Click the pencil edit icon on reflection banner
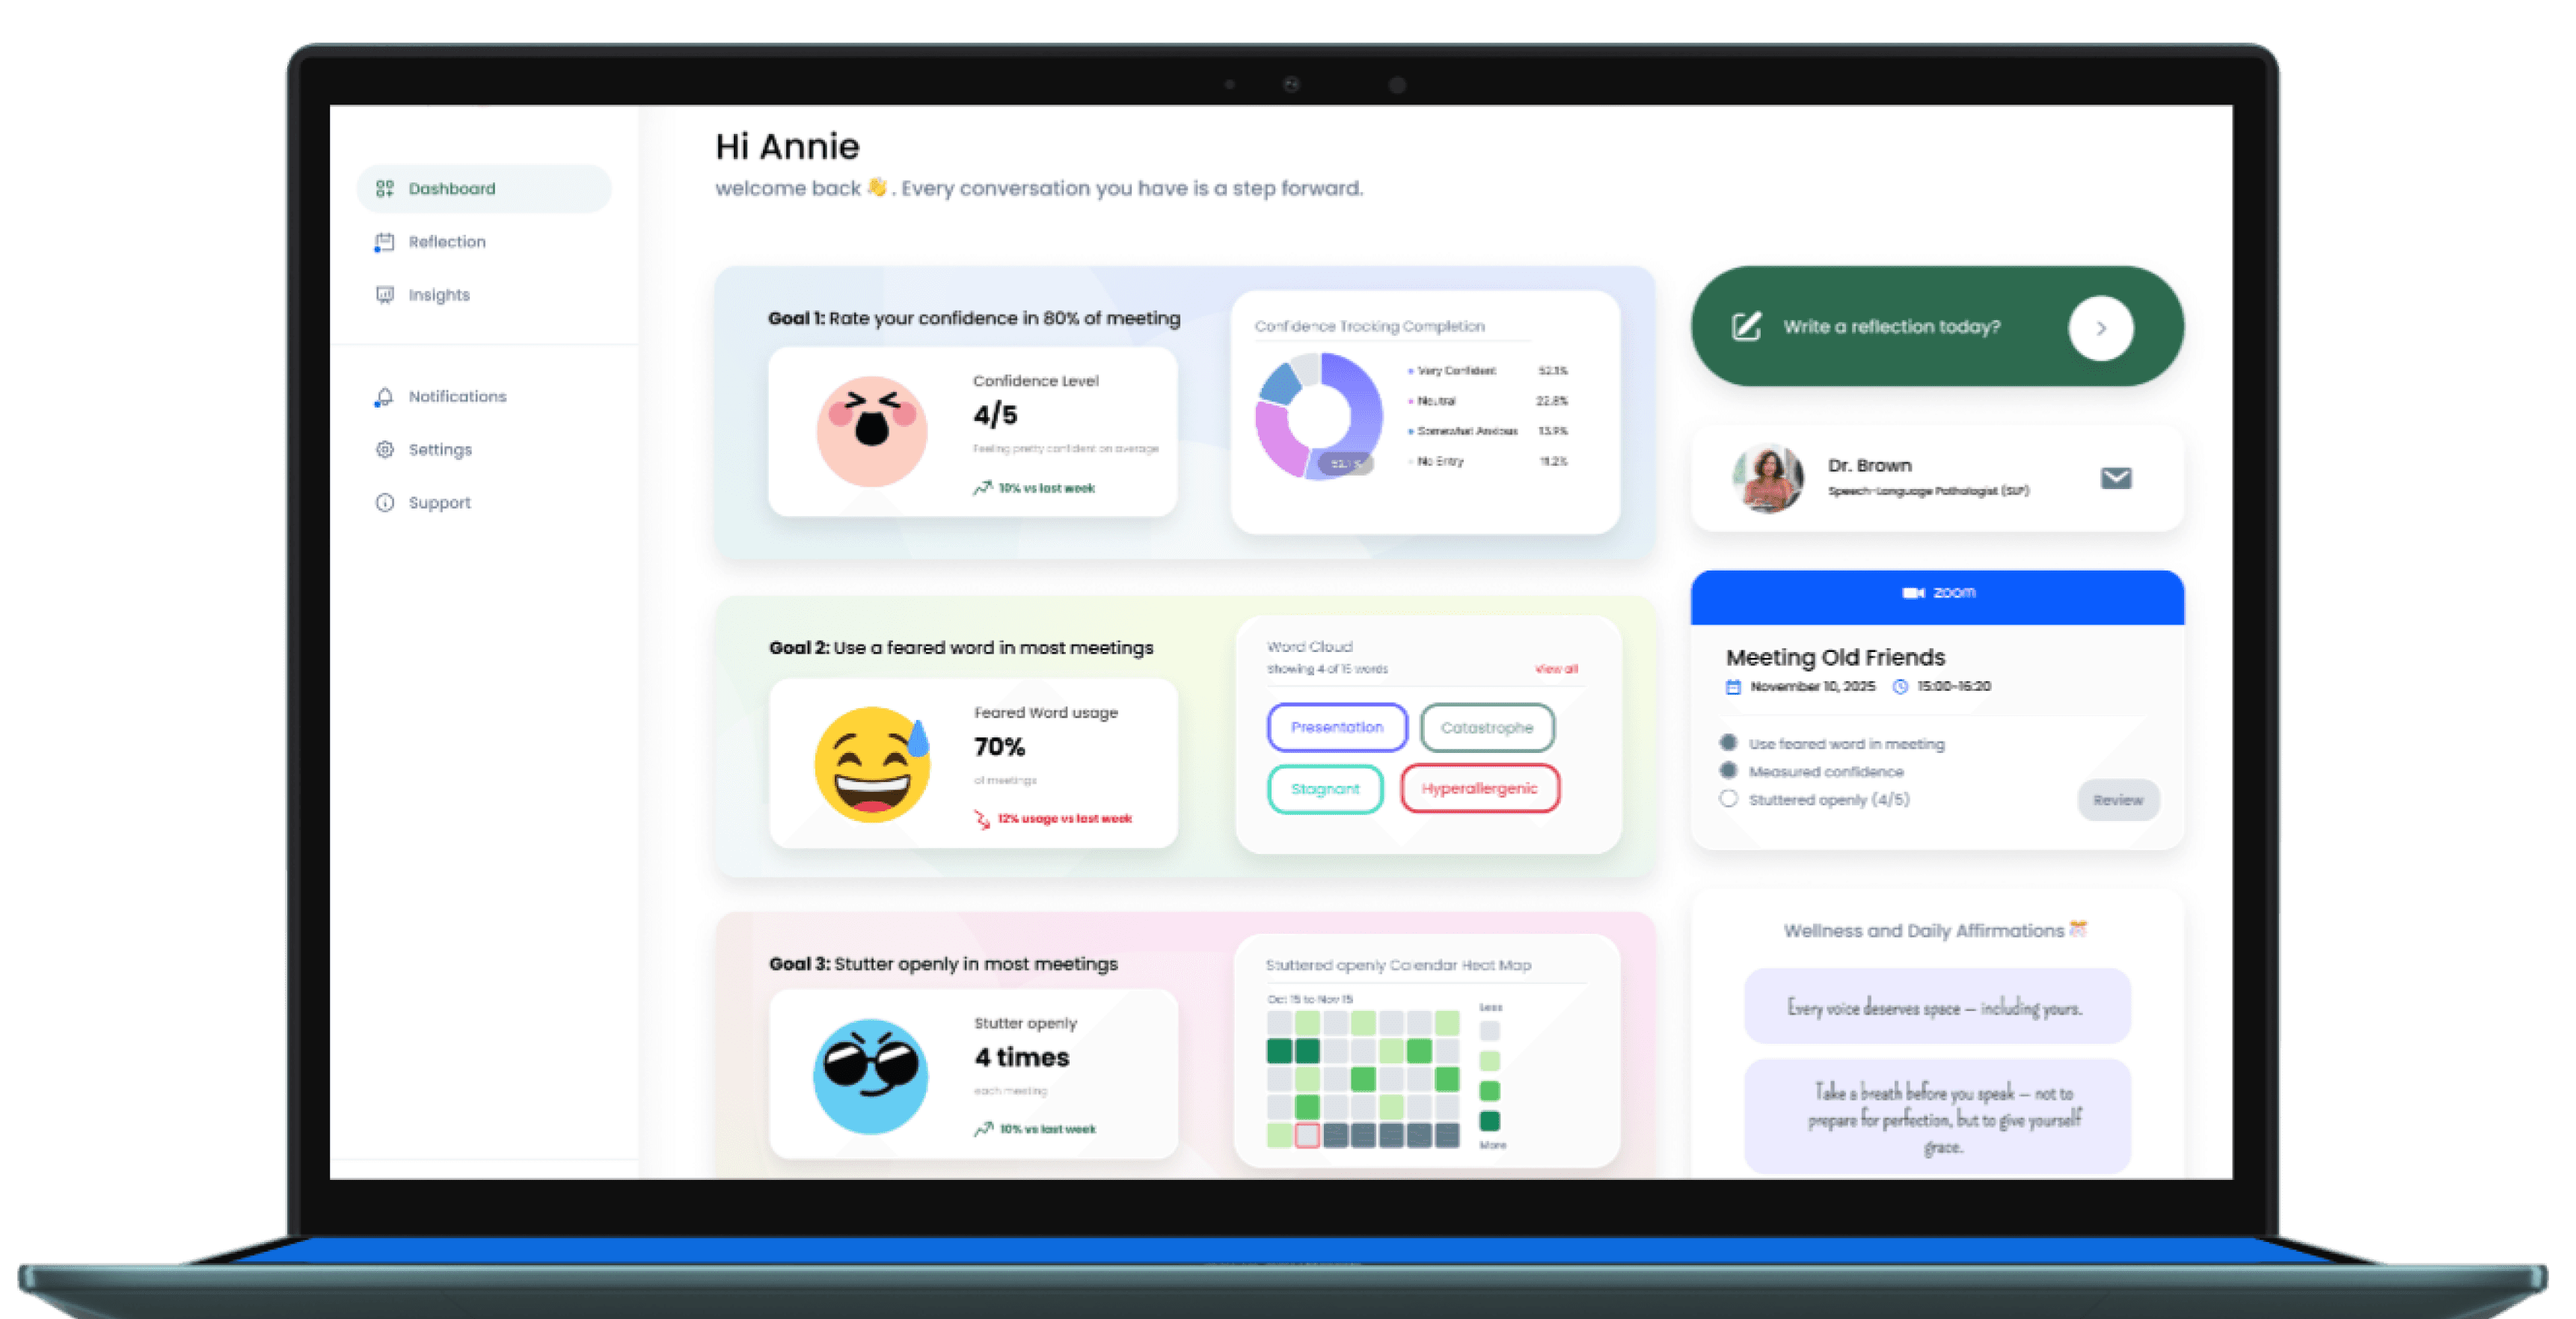Viewport: 2576px width, 1319px height. coord(1746,327)
